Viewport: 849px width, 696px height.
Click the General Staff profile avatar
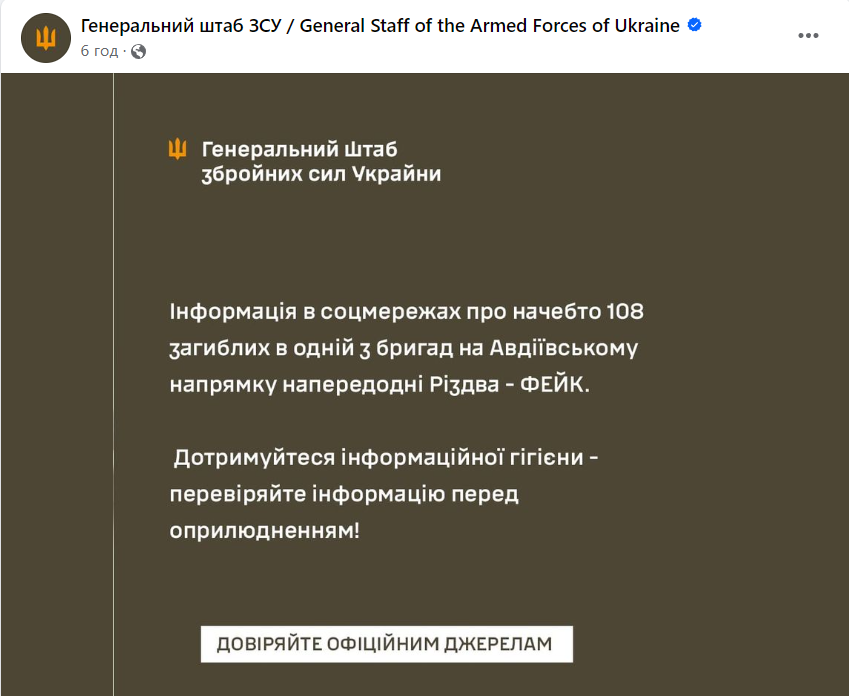tap(45, 38)
